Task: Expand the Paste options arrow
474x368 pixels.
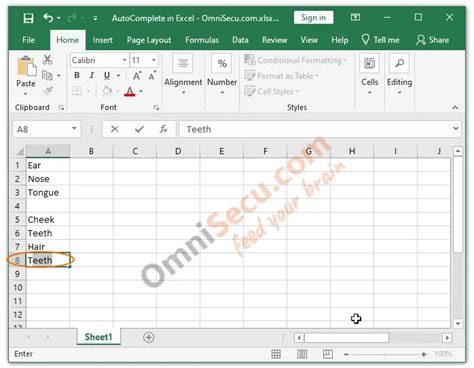Action: click(x=26, y=94)
